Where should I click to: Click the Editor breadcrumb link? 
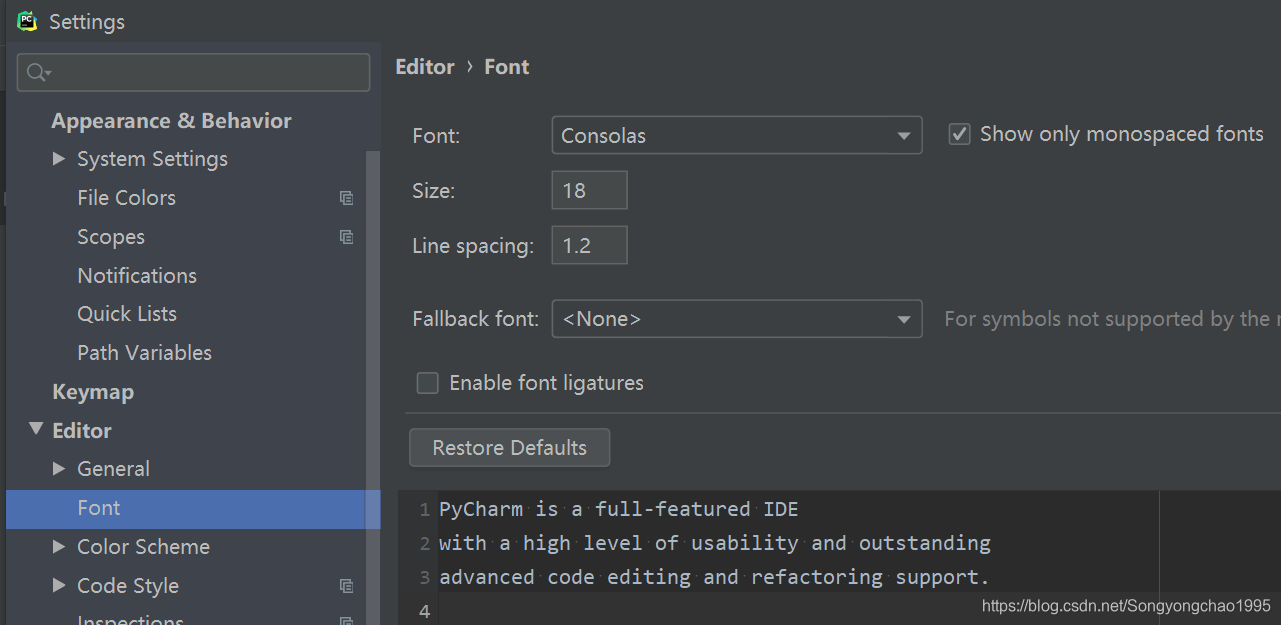point(425,67)
